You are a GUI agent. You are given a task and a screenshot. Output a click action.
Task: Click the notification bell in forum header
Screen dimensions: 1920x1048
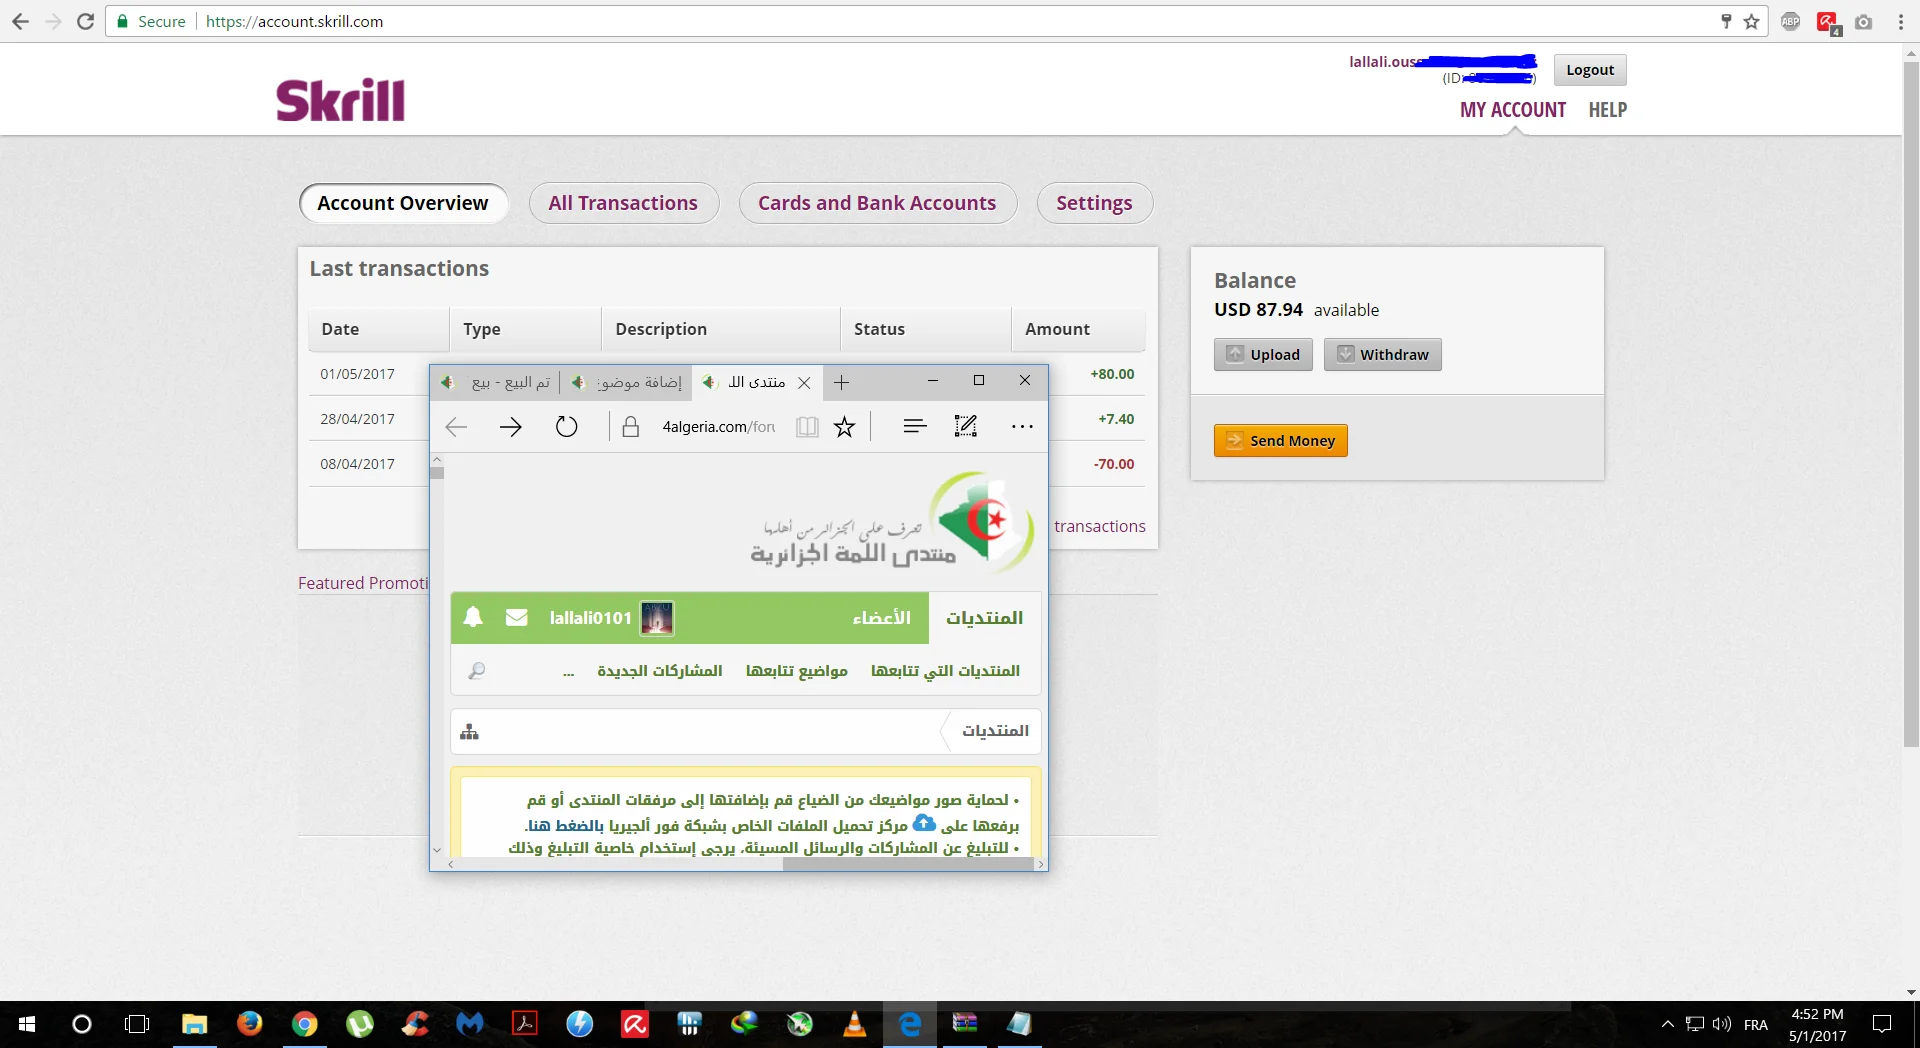[473, 617]
